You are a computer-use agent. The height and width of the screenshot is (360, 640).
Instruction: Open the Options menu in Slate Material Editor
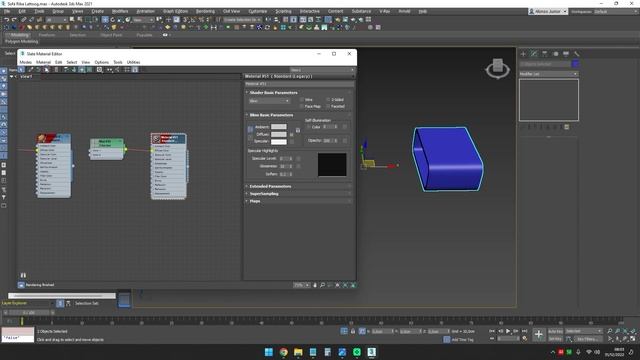coord(102,62)
